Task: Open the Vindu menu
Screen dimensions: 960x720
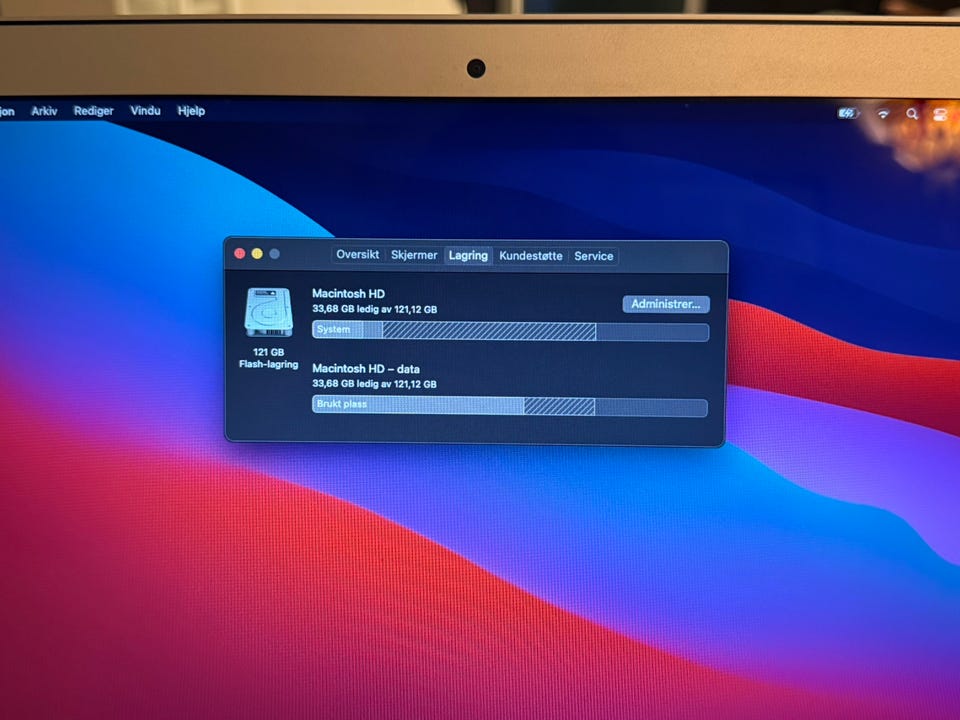Action: click(145, 111)
